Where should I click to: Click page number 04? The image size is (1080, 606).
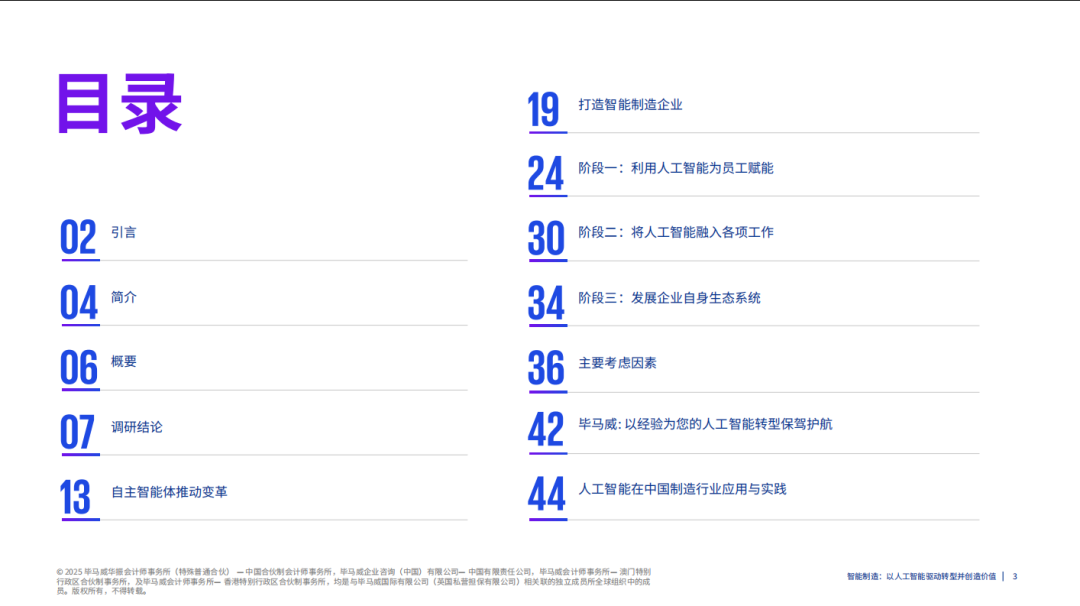coord(79,303)
